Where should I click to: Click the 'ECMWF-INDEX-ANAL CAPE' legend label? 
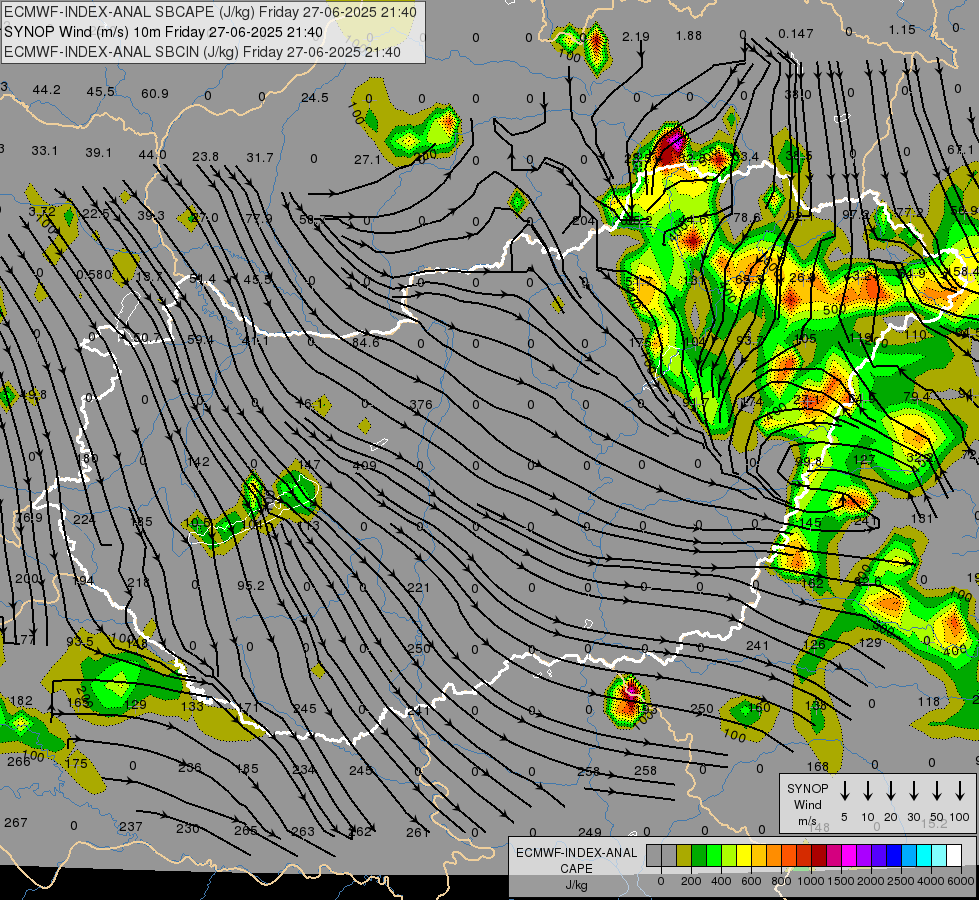click(x=576, y=861)
